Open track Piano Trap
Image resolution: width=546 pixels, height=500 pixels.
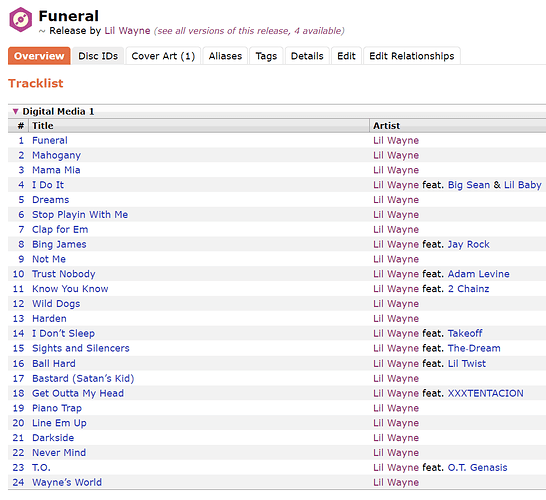coord(57,408)
